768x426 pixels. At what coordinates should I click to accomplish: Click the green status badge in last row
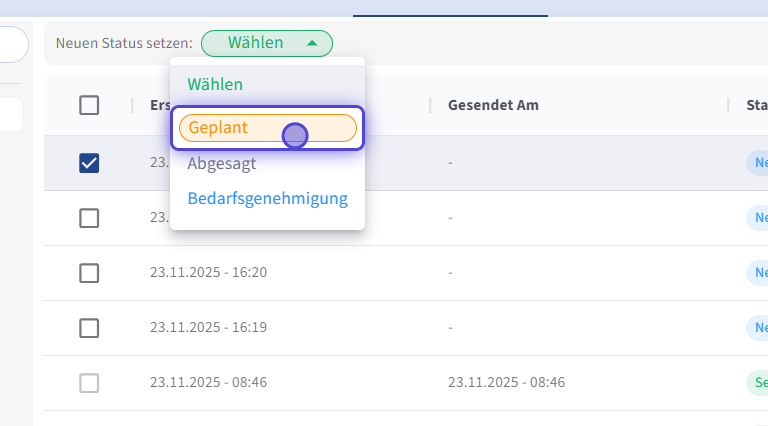point(758,382)
